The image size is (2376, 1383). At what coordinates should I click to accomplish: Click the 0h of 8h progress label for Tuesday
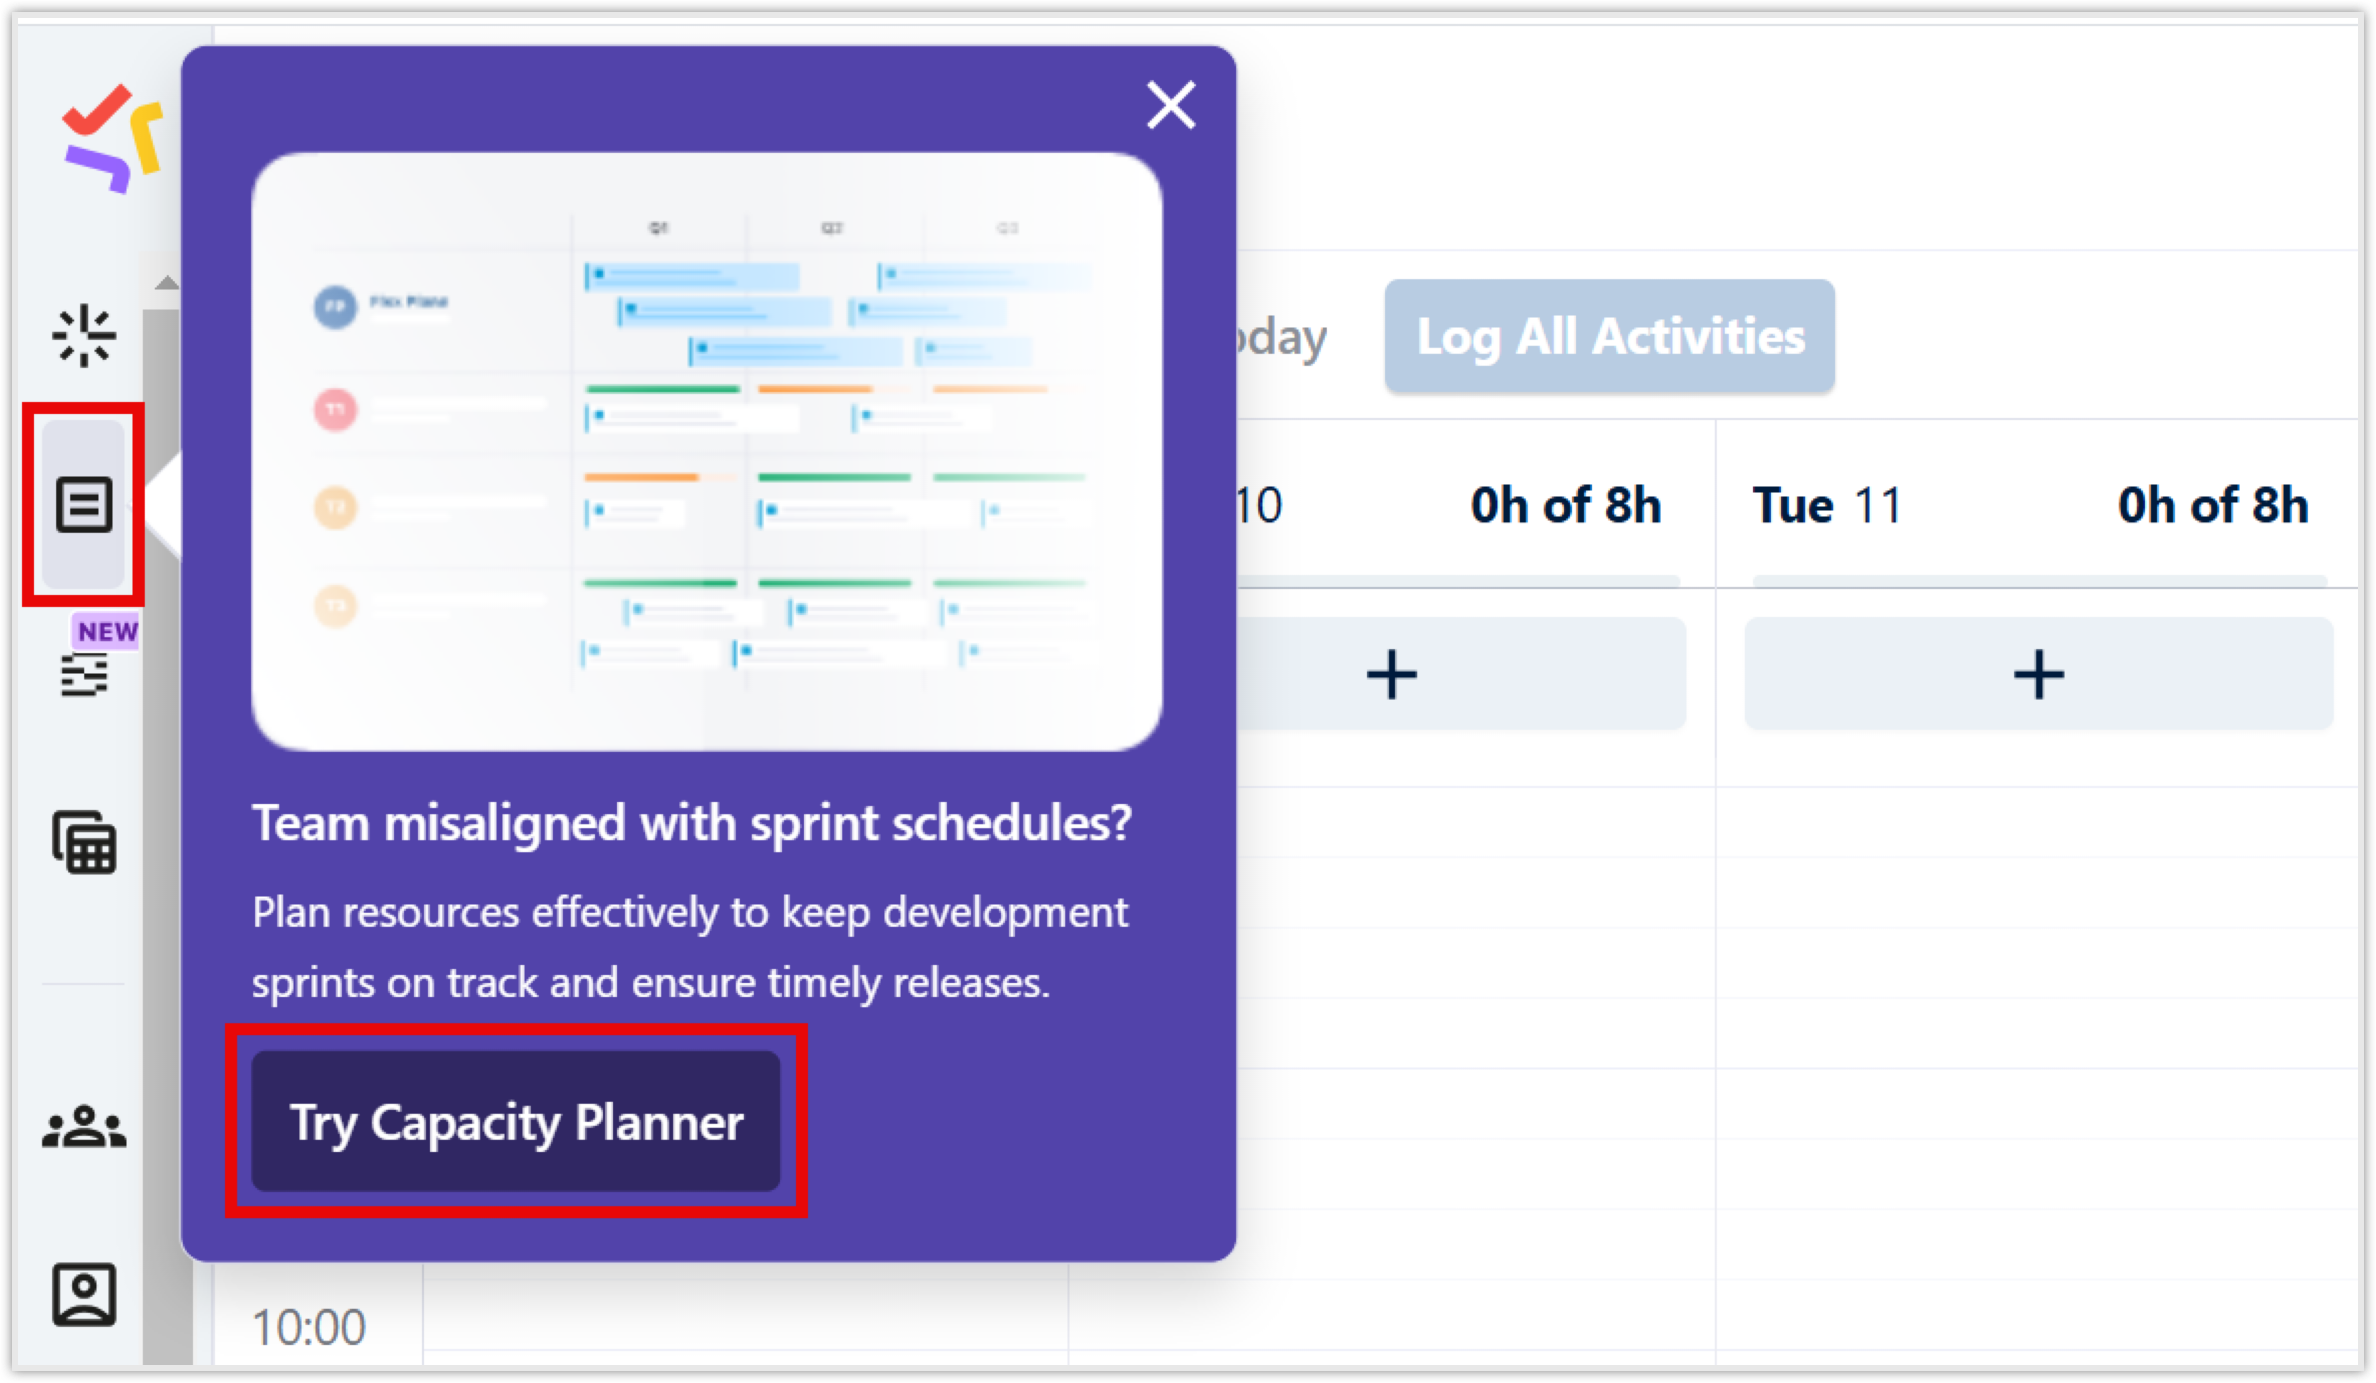pyautogui.click(x=2213, y=506)
